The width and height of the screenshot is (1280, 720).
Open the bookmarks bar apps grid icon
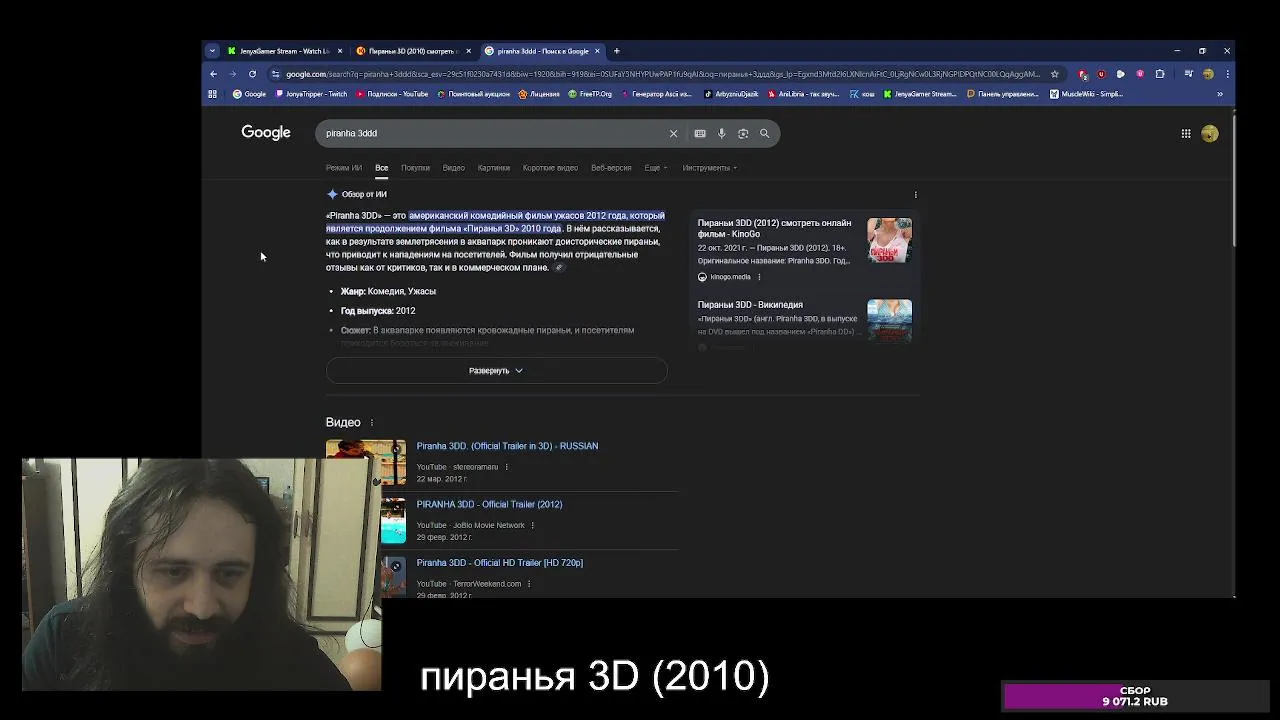[212, 94]
